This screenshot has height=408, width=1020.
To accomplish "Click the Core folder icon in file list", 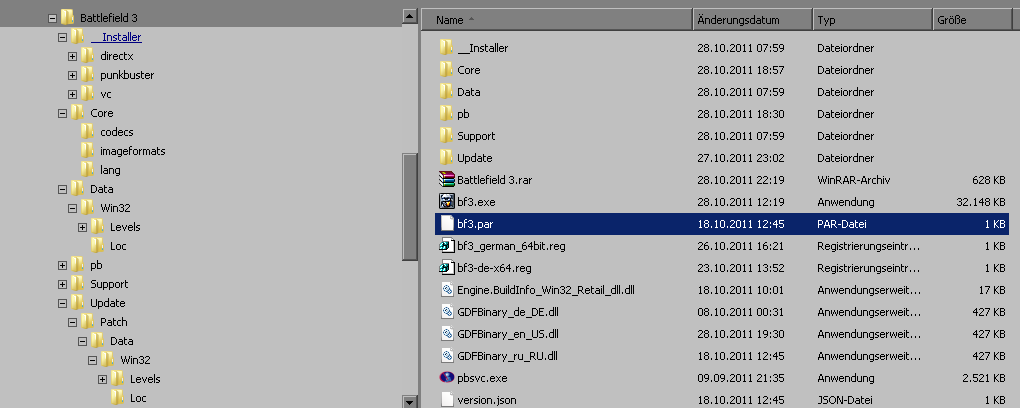I will [x=446, y=70].
